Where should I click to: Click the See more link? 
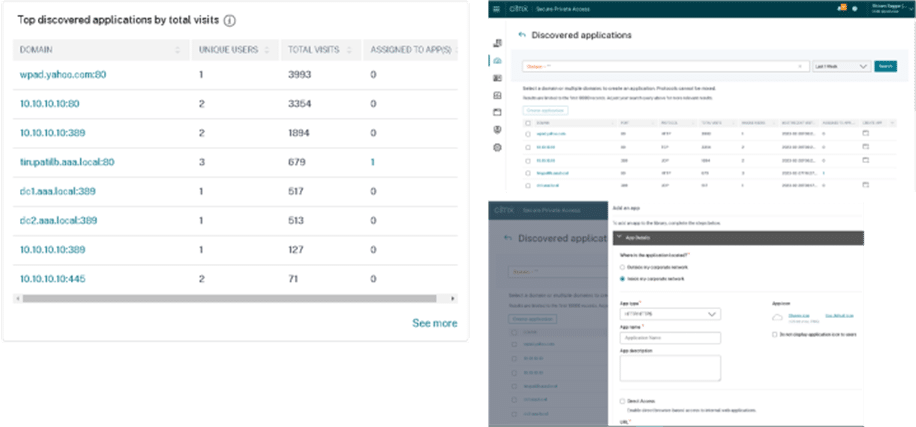click(x=435, y=323)
